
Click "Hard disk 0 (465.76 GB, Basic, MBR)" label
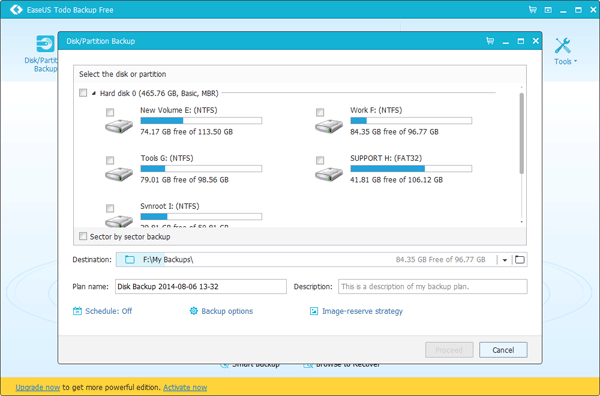click(x=159, y=93)
